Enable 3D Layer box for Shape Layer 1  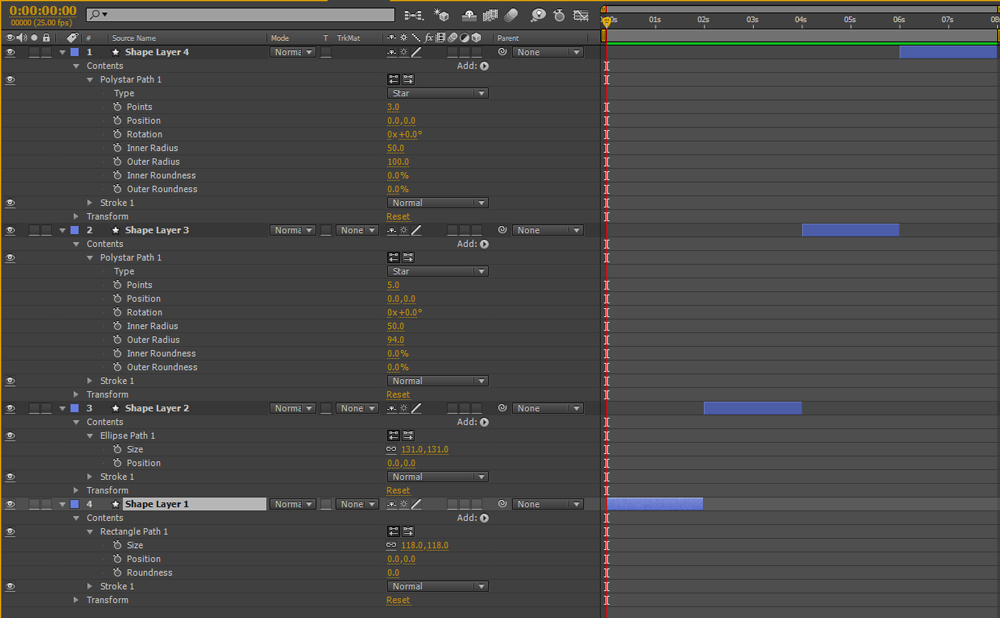pos(476,504)
